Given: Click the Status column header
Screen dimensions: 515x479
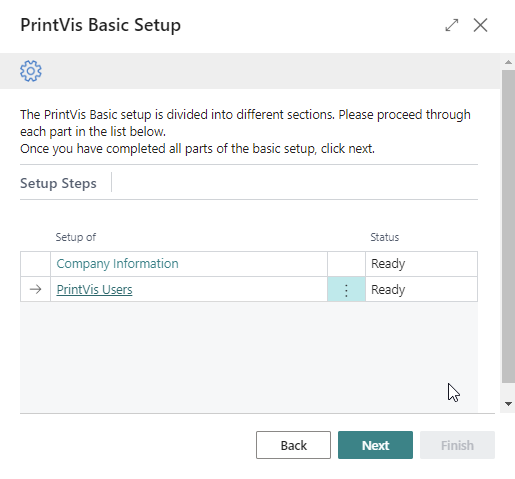Looking at the screenshot, I should (x=384, y=237).
